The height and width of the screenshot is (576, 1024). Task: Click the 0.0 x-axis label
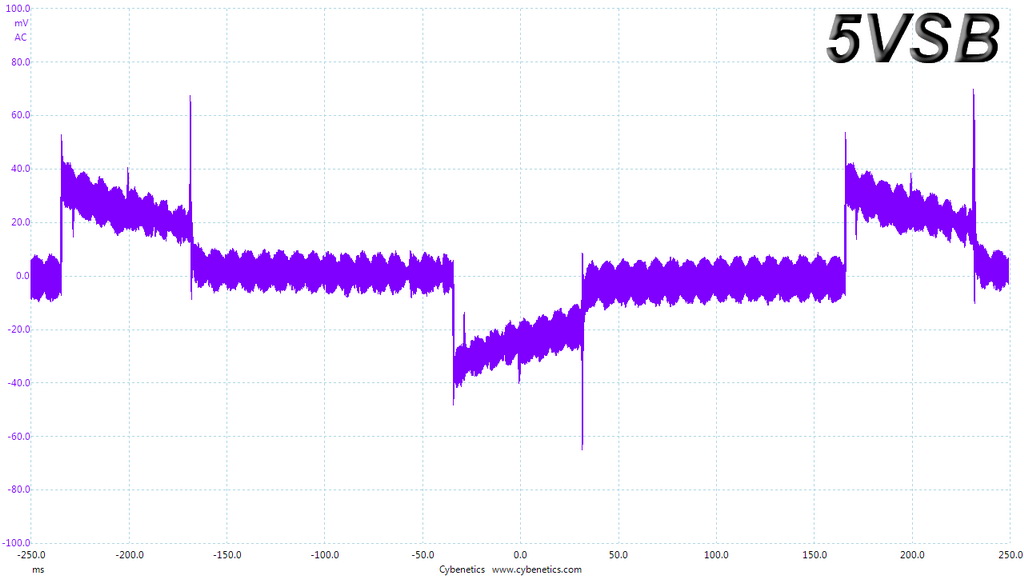pos(520,555)
